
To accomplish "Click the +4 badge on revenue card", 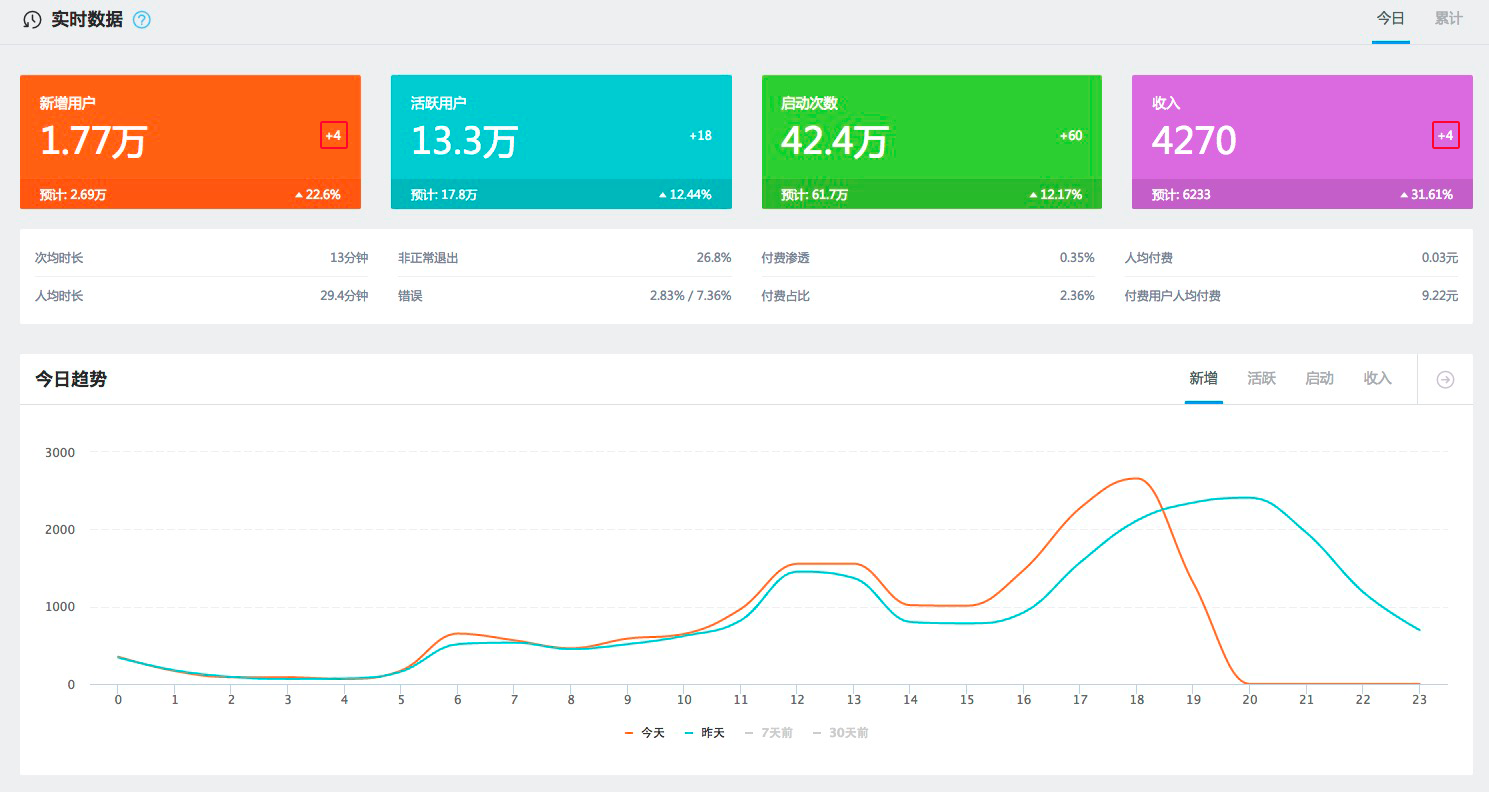I will [x=1445, y=135].
